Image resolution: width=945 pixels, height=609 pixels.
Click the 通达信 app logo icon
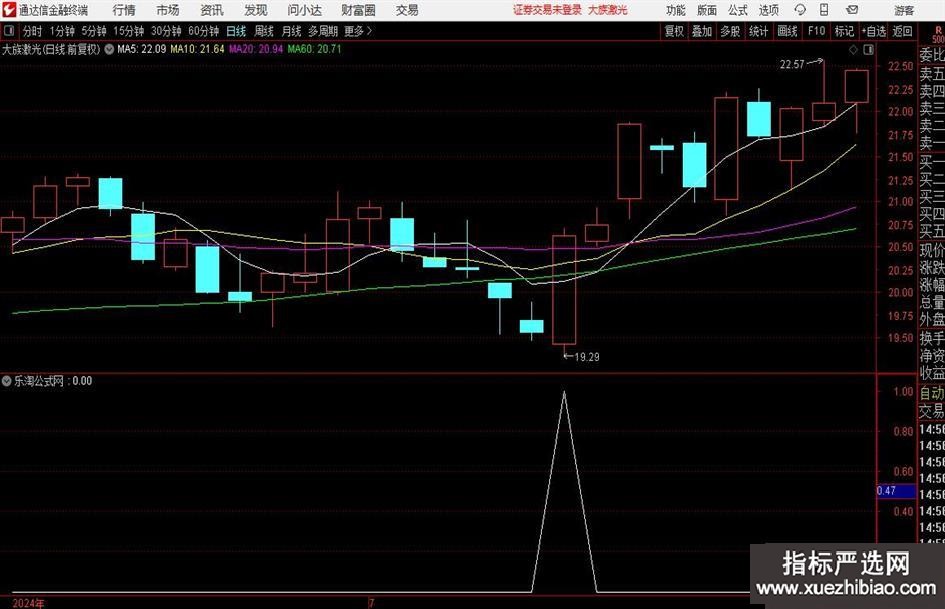coord(9,10)
